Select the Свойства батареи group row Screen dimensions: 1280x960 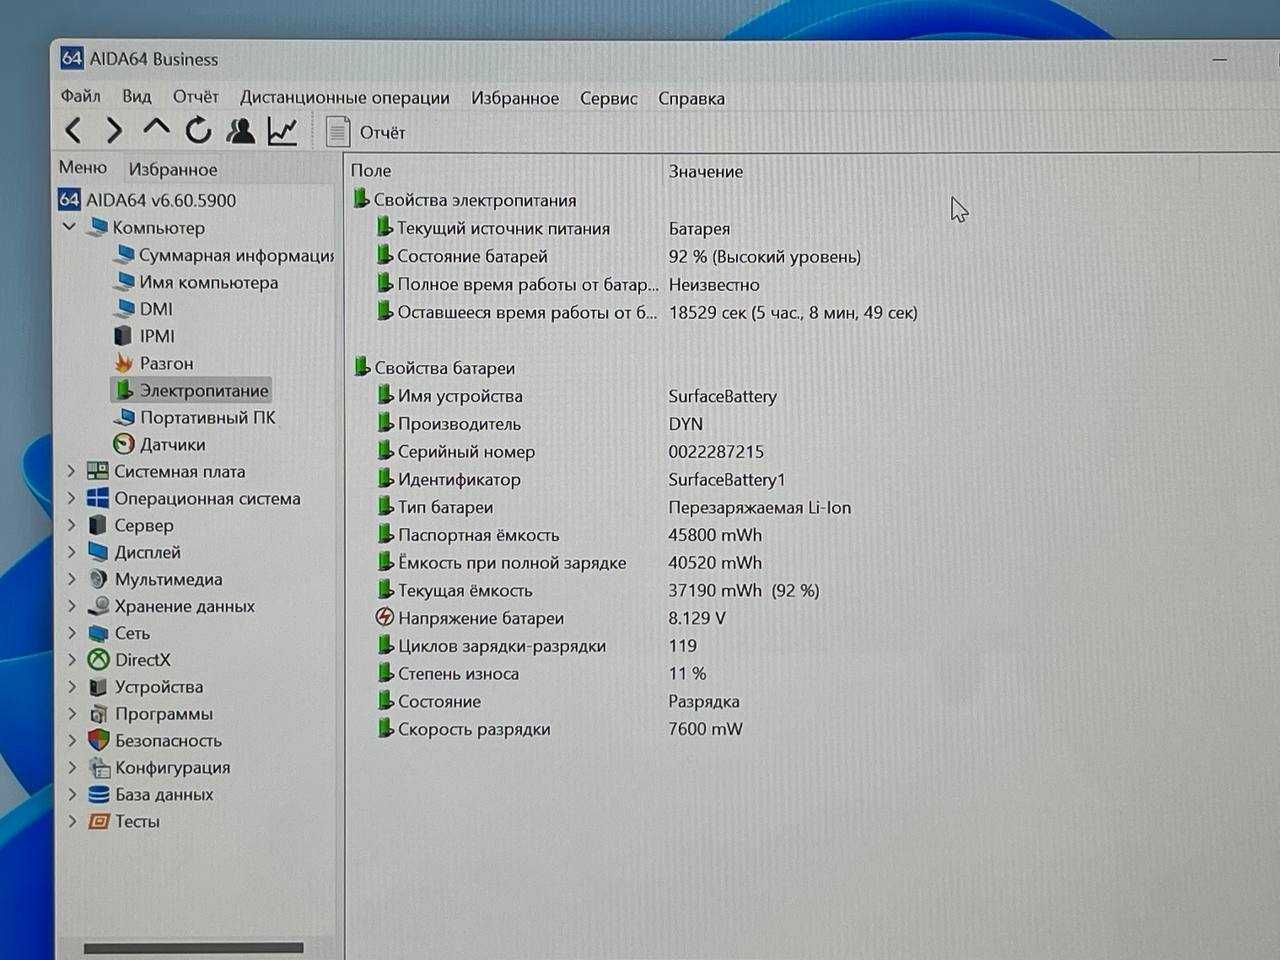click(x=434, y=368)
